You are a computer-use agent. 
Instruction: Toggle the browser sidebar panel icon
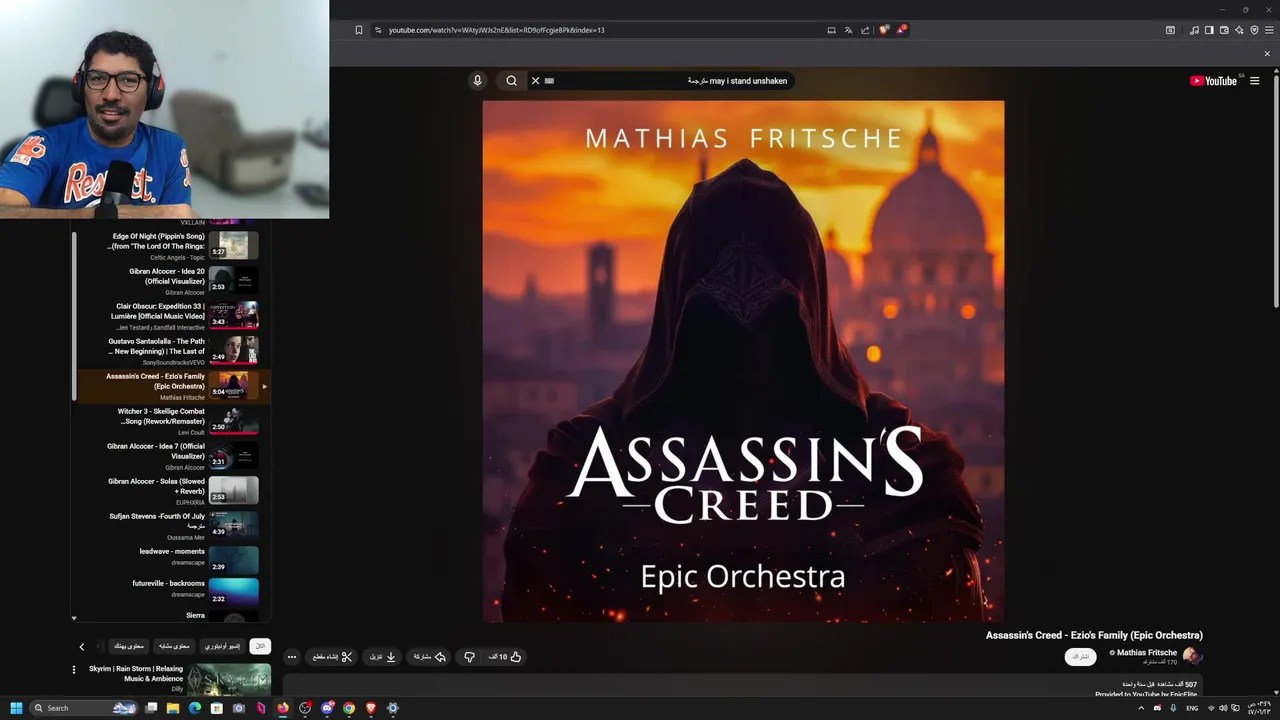[1209, 30]
